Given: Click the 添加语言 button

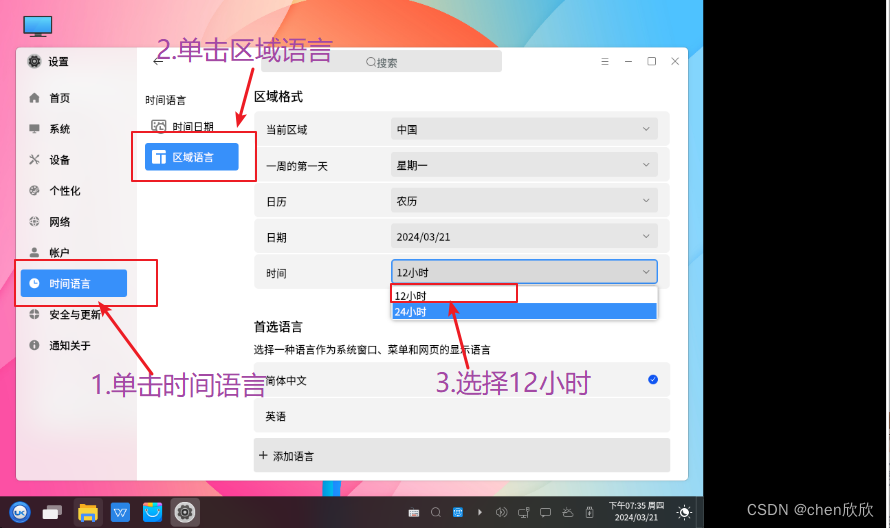Looking at the screenshot, I should tap(461, 455).
